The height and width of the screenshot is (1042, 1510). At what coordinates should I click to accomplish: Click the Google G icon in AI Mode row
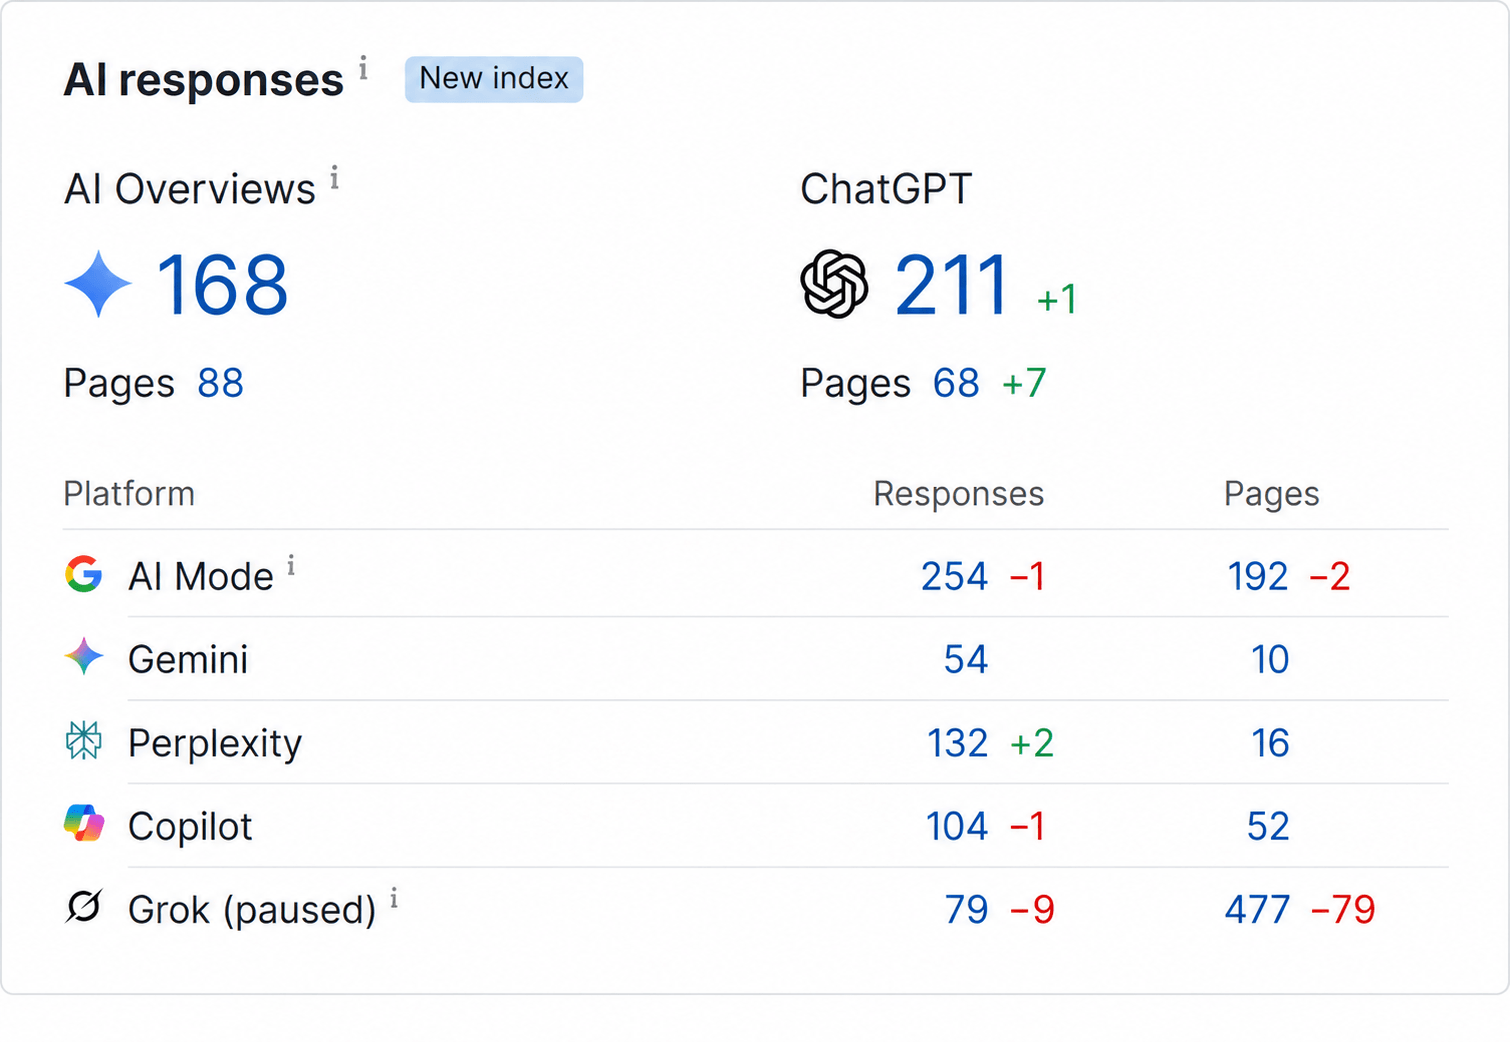point(84,574)
